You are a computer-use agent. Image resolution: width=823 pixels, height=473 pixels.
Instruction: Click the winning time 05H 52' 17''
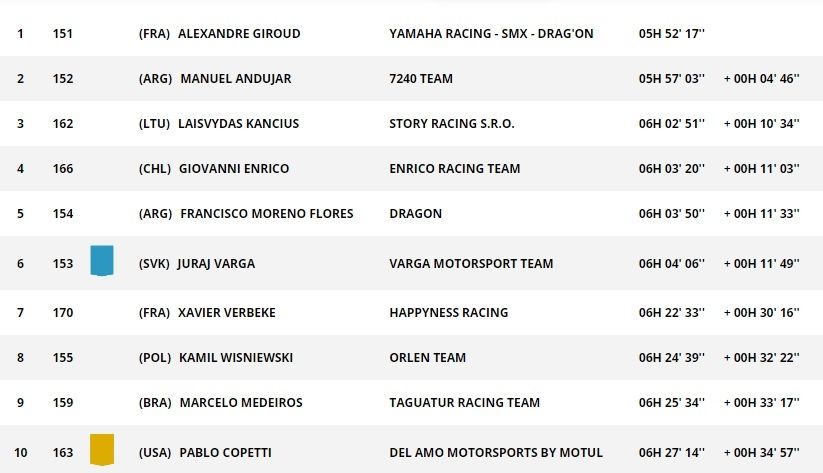[672, 34]
